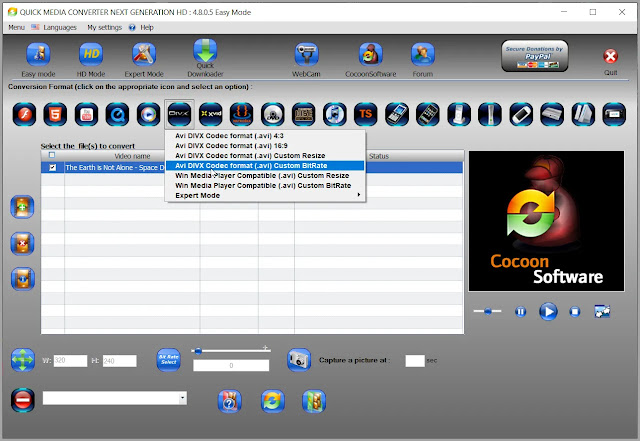Select the HTML5 conversion format icon
The height and width of the screenshot is (441, 640).
pyautogui.click(x=55, y=114)
